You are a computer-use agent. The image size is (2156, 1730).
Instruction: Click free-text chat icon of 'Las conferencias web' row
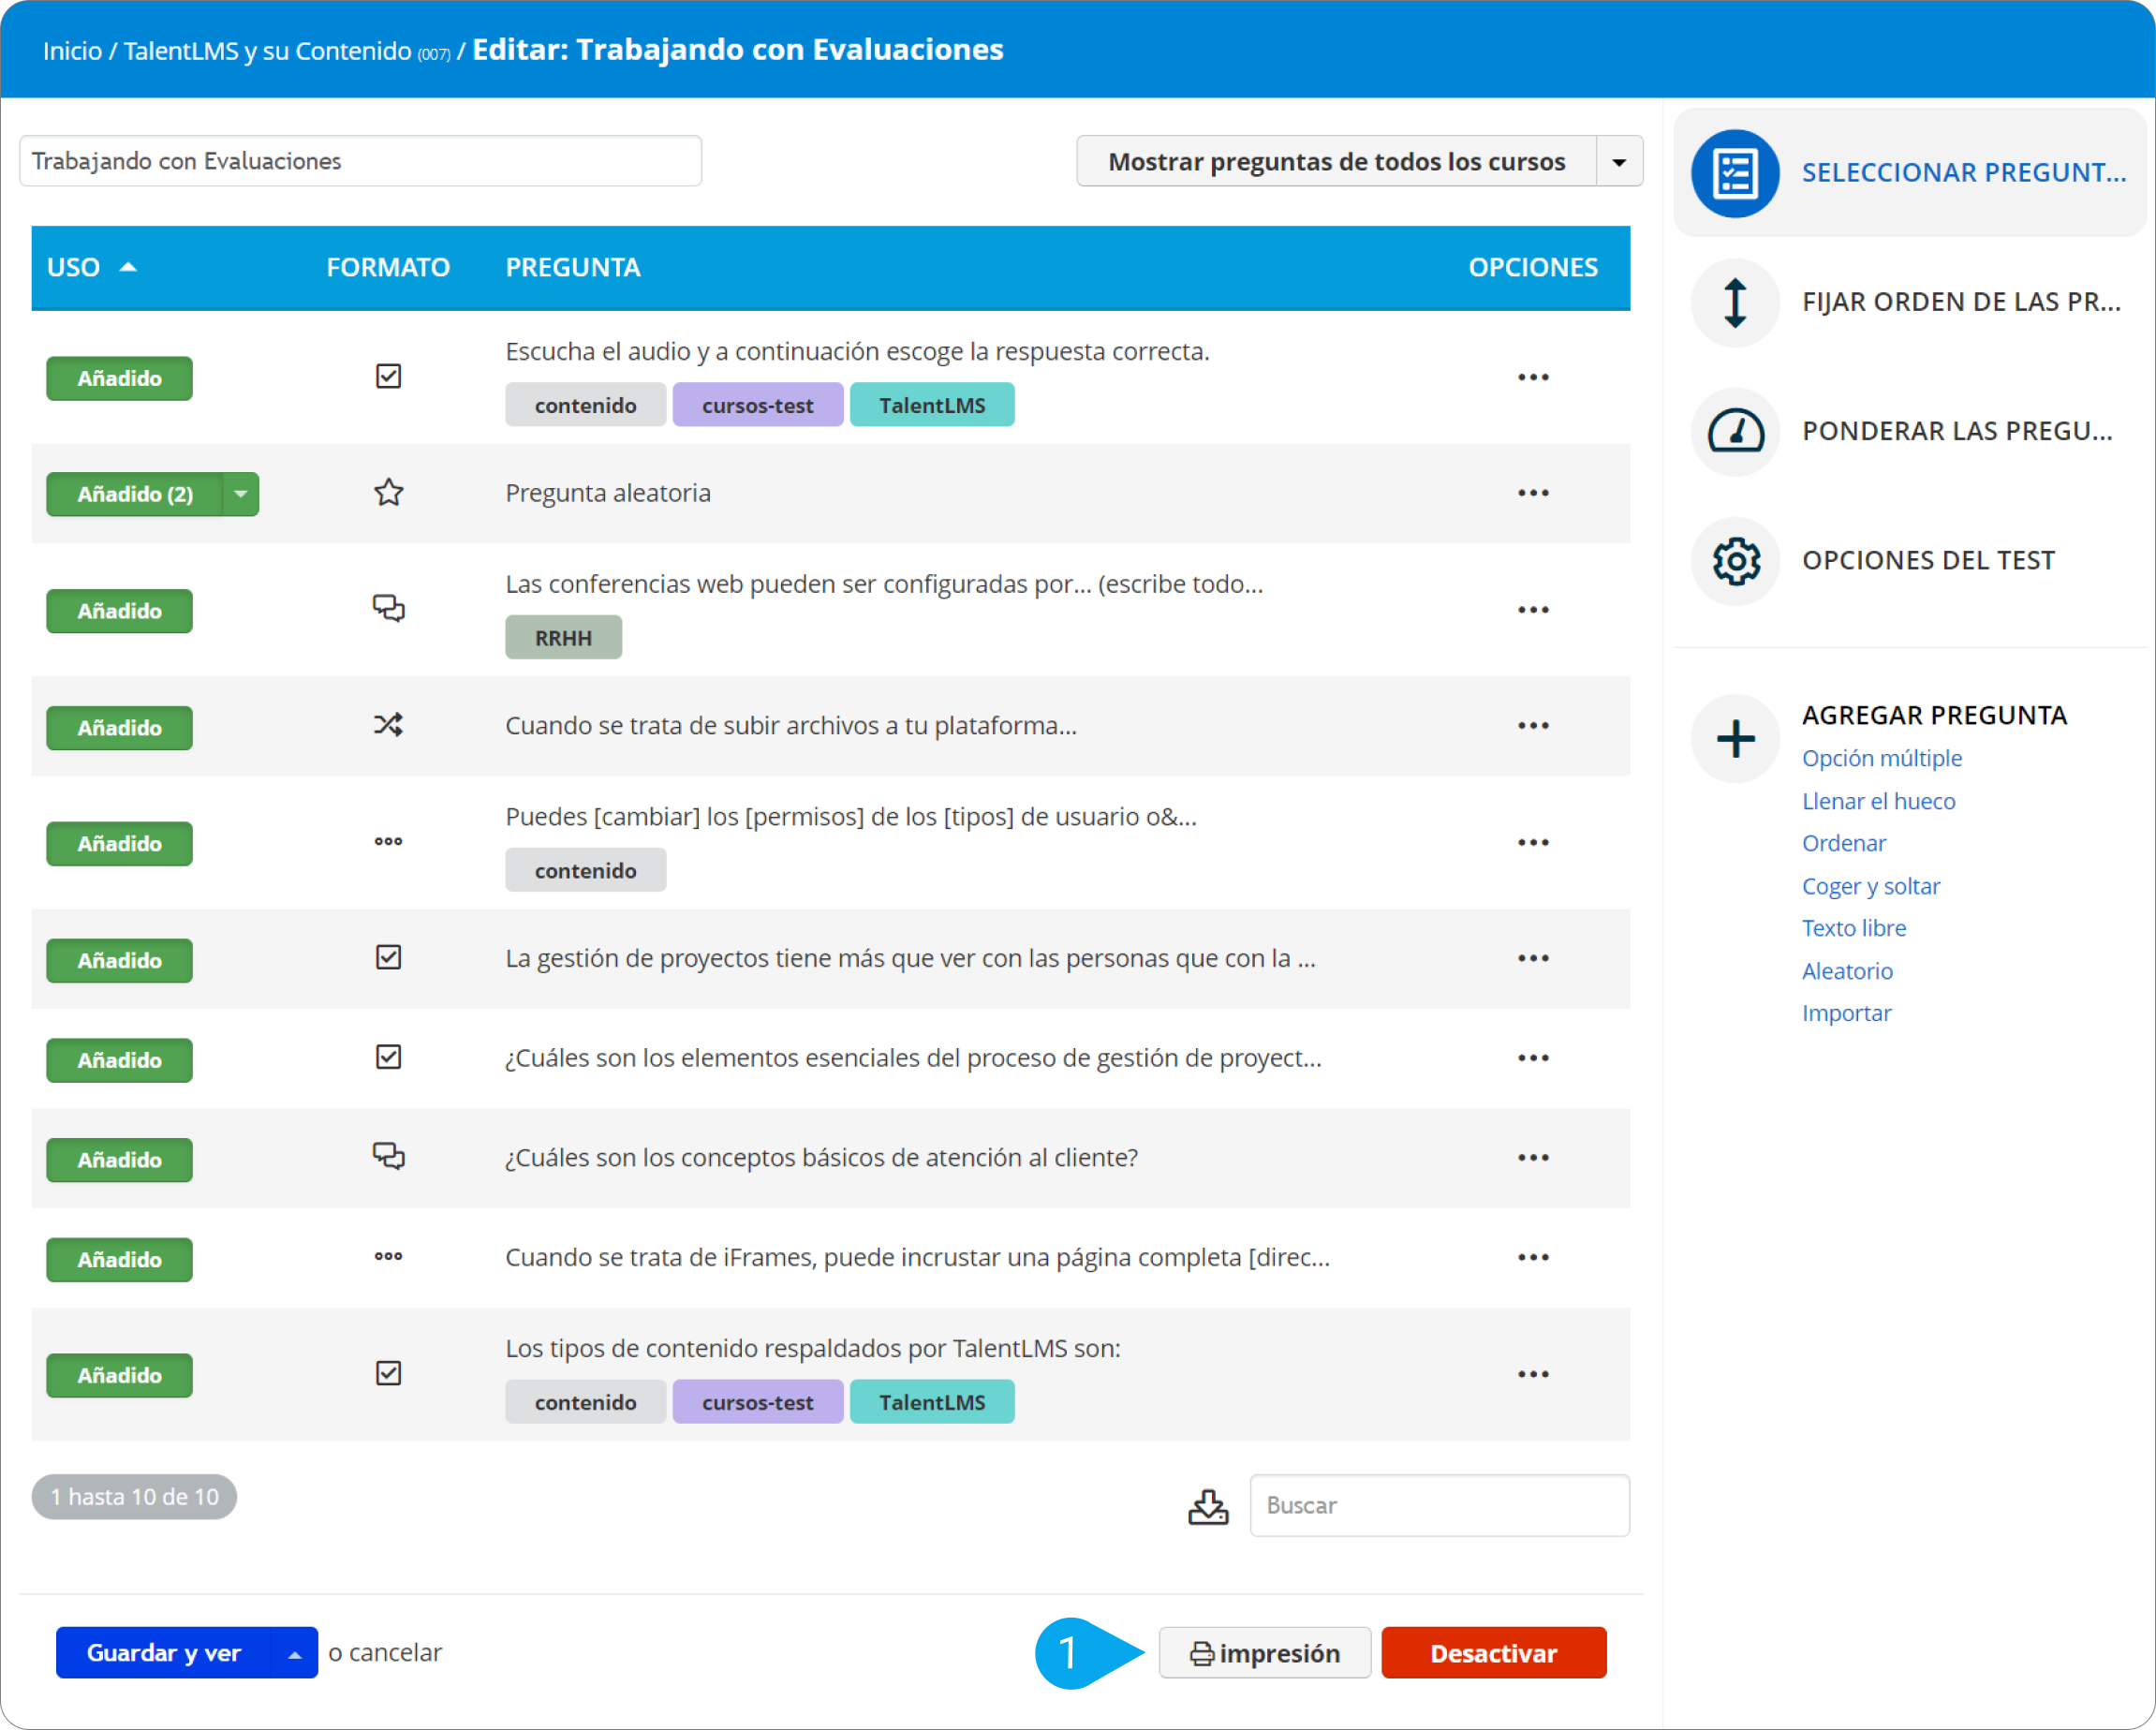(x=388, y=608)
